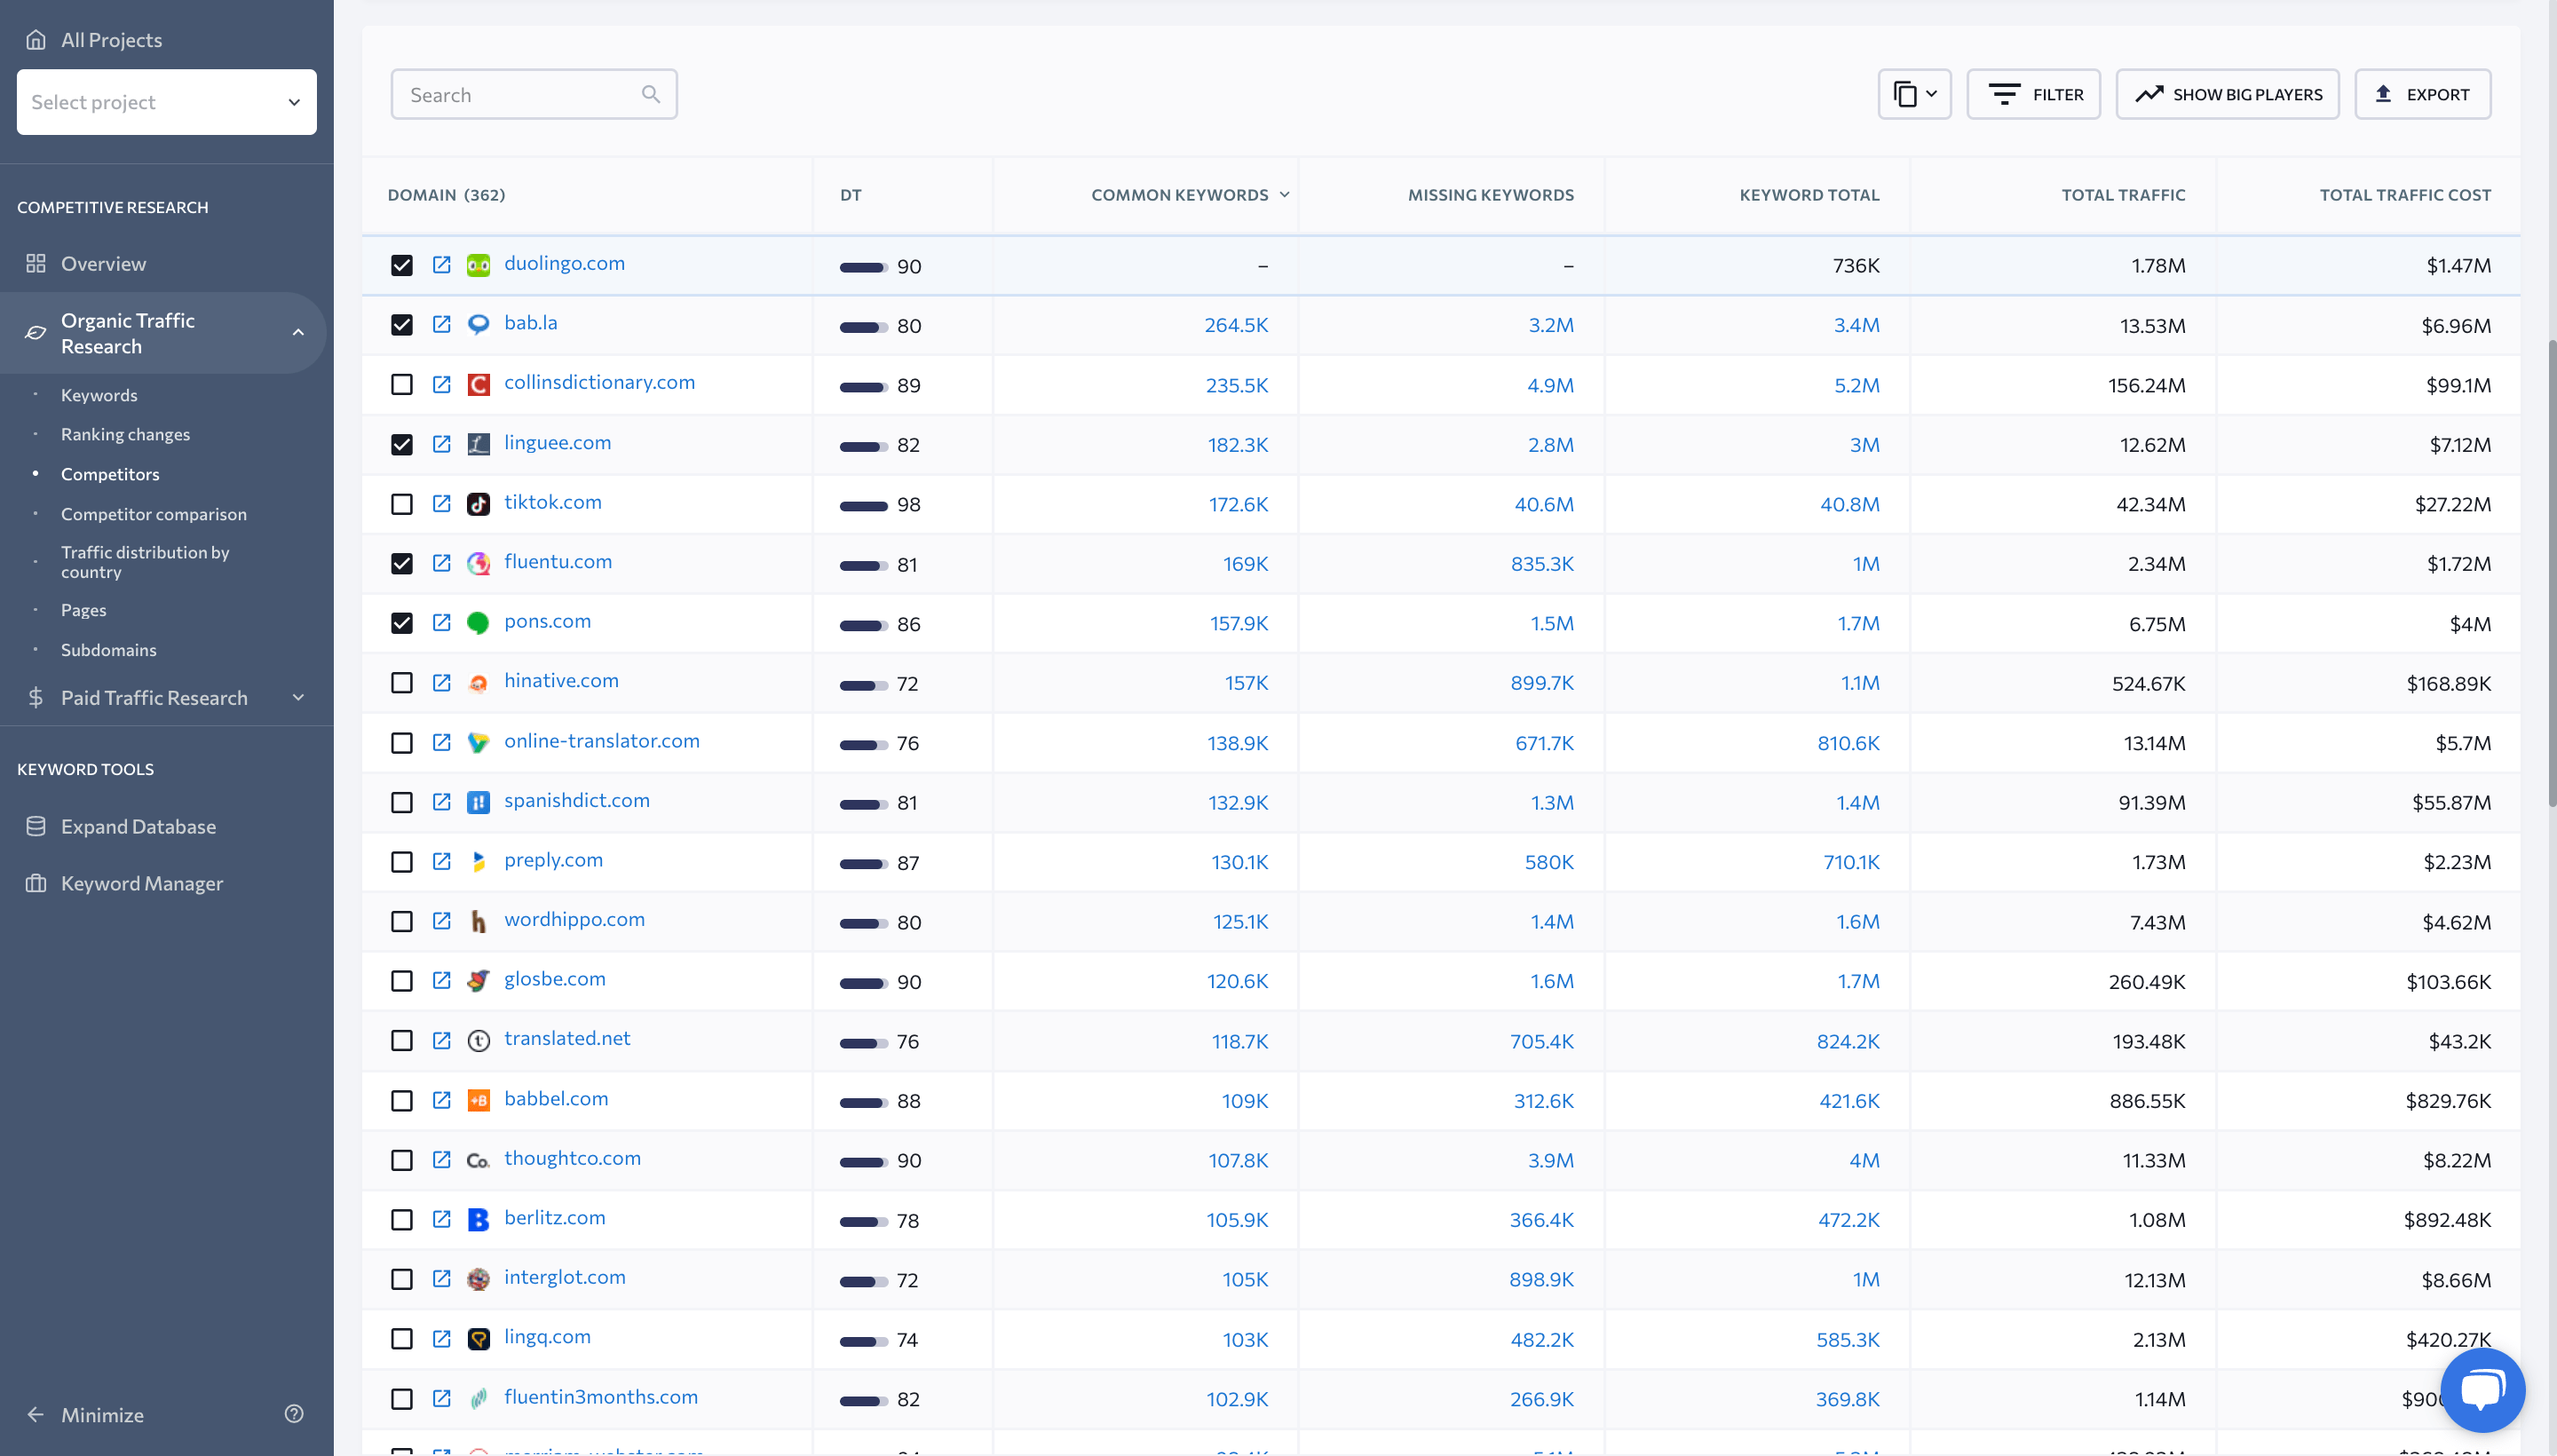Open Ranking changes in the sidebar
Screen dimensions: 2557x1456
[125, 434]
